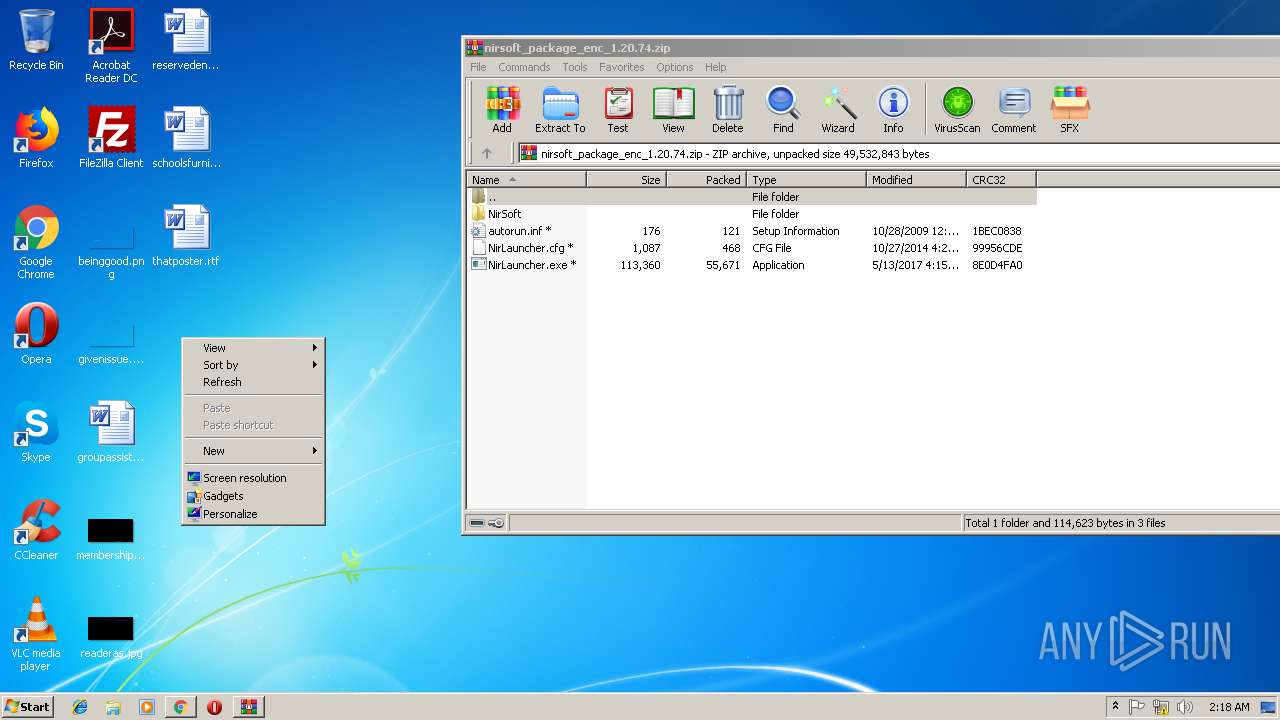Select VLC media player desktop icon

[x=36, y=634]
